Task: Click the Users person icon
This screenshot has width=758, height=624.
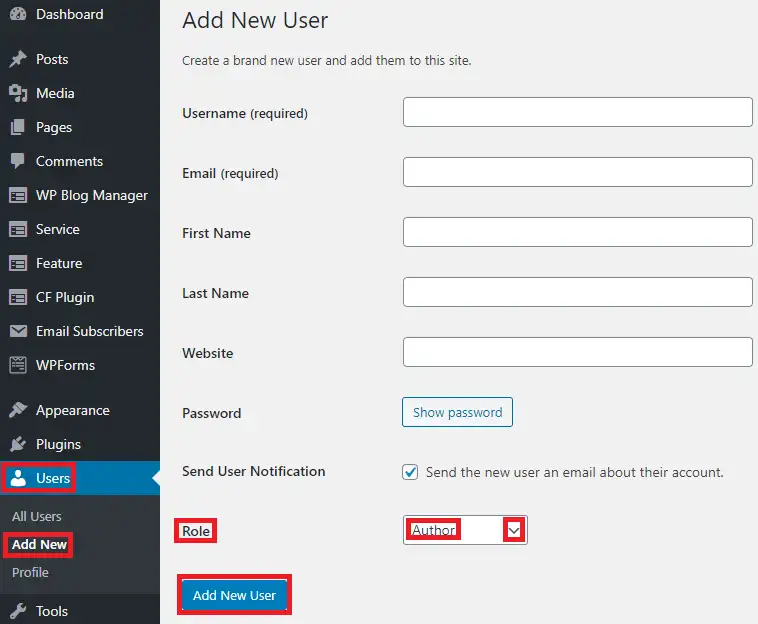Action: (18, 478)
